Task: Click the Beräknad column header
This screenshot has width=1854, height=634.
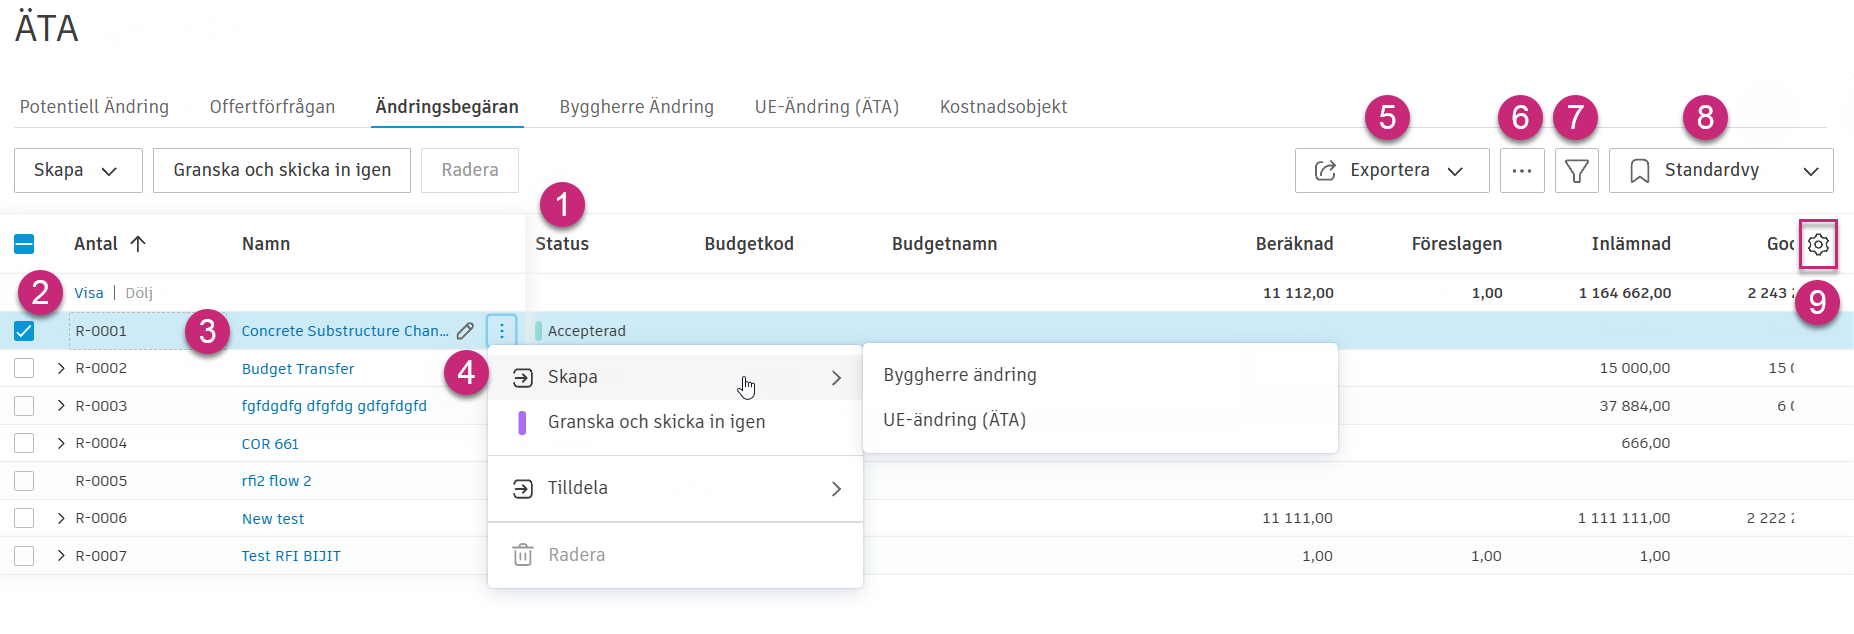Action: (1294, 244)
